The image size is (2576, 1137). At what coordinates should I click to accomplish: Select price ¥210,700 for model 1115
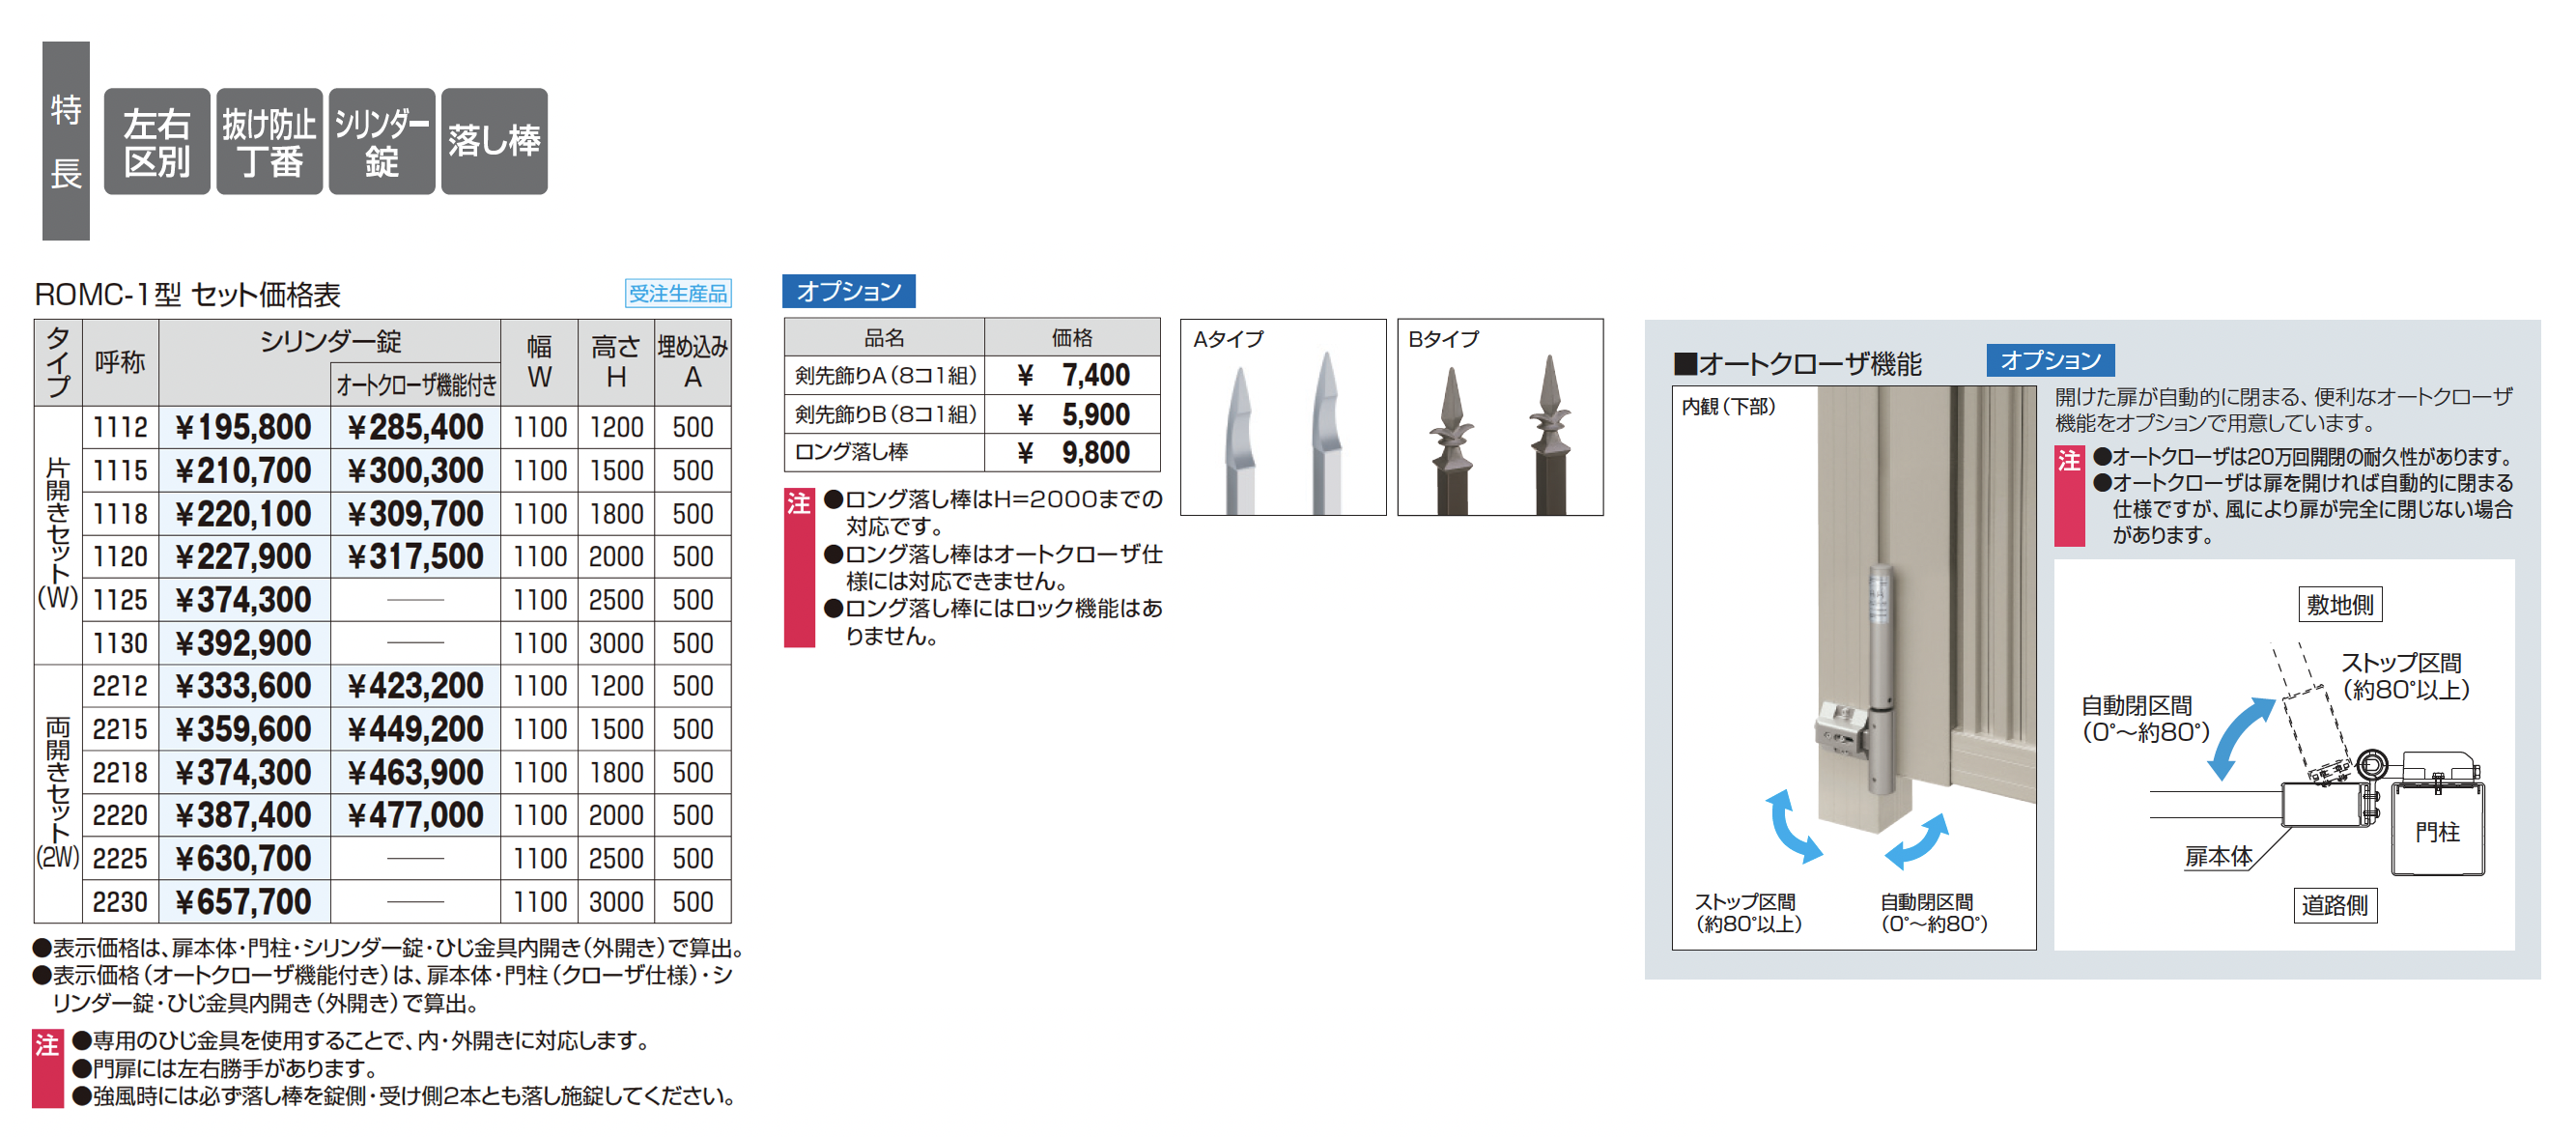pyautogui.click(x=244, y=470)
